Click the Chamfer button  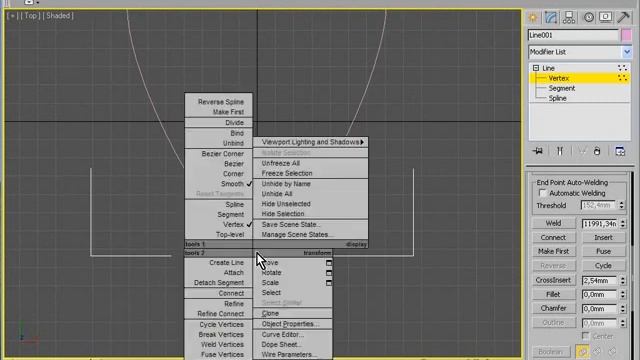[x=553, y=308]
